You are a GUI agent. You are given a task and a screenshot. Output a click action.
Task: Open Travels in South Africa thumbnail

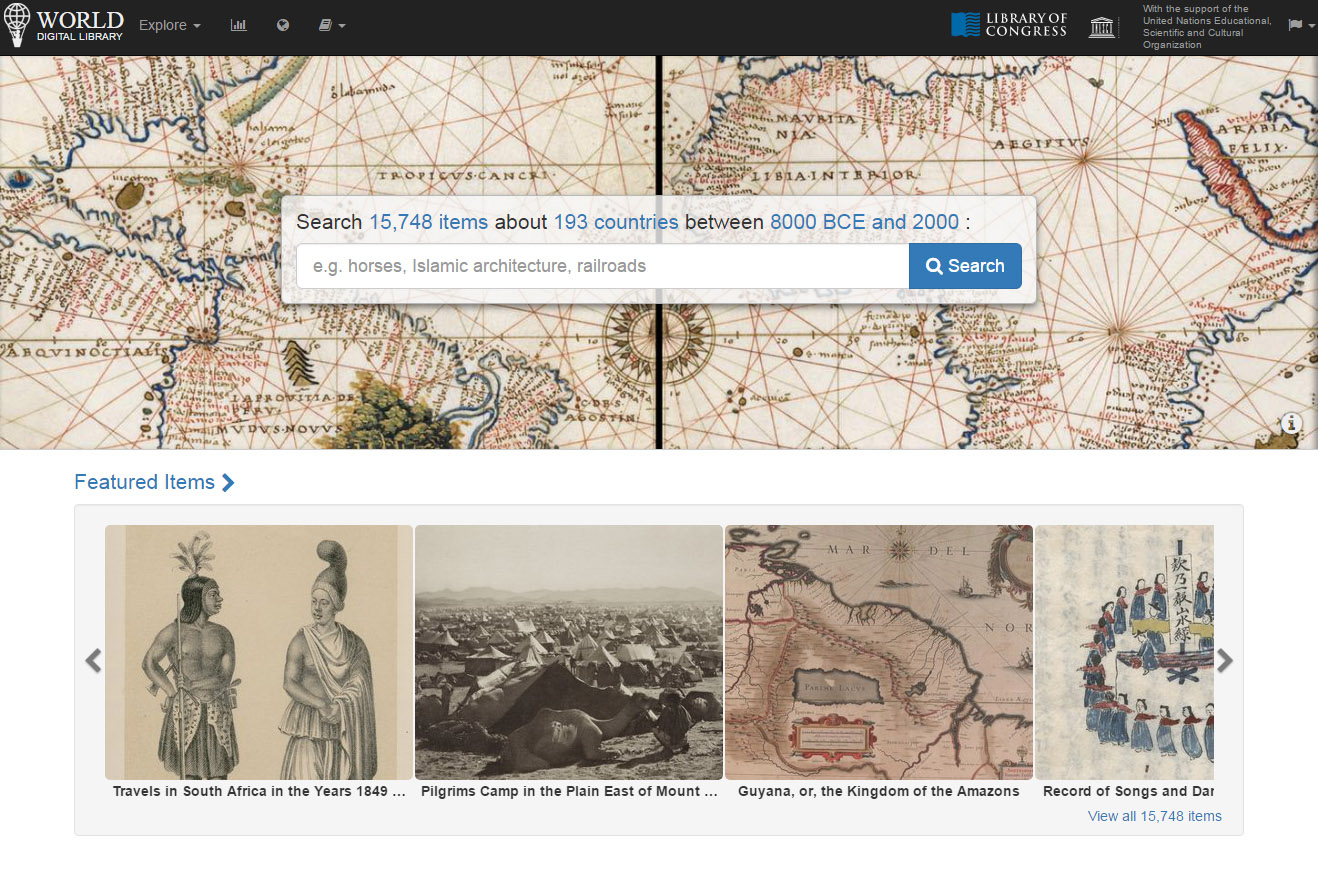[259, 652]
